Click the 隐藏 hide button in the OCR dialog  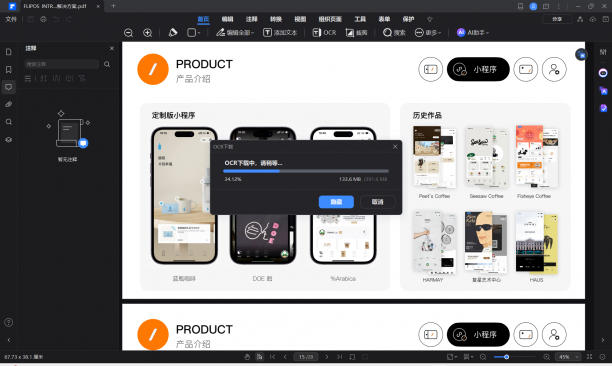(x=336, y=202)
